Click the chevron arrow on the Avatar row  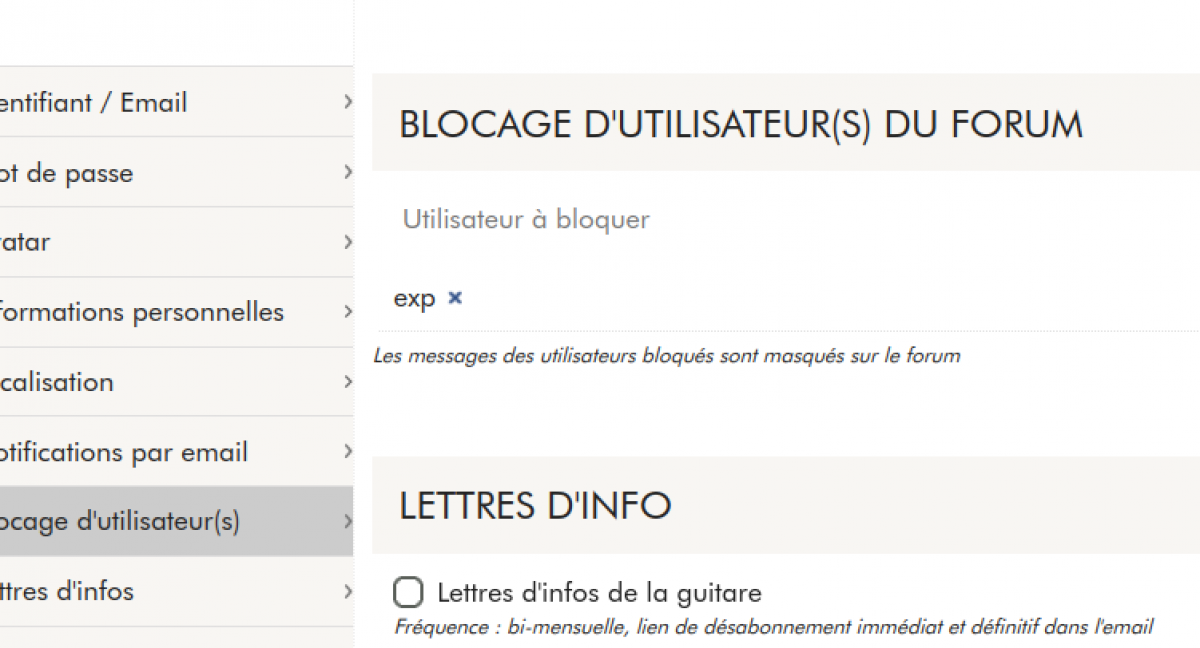click(347, 242)
